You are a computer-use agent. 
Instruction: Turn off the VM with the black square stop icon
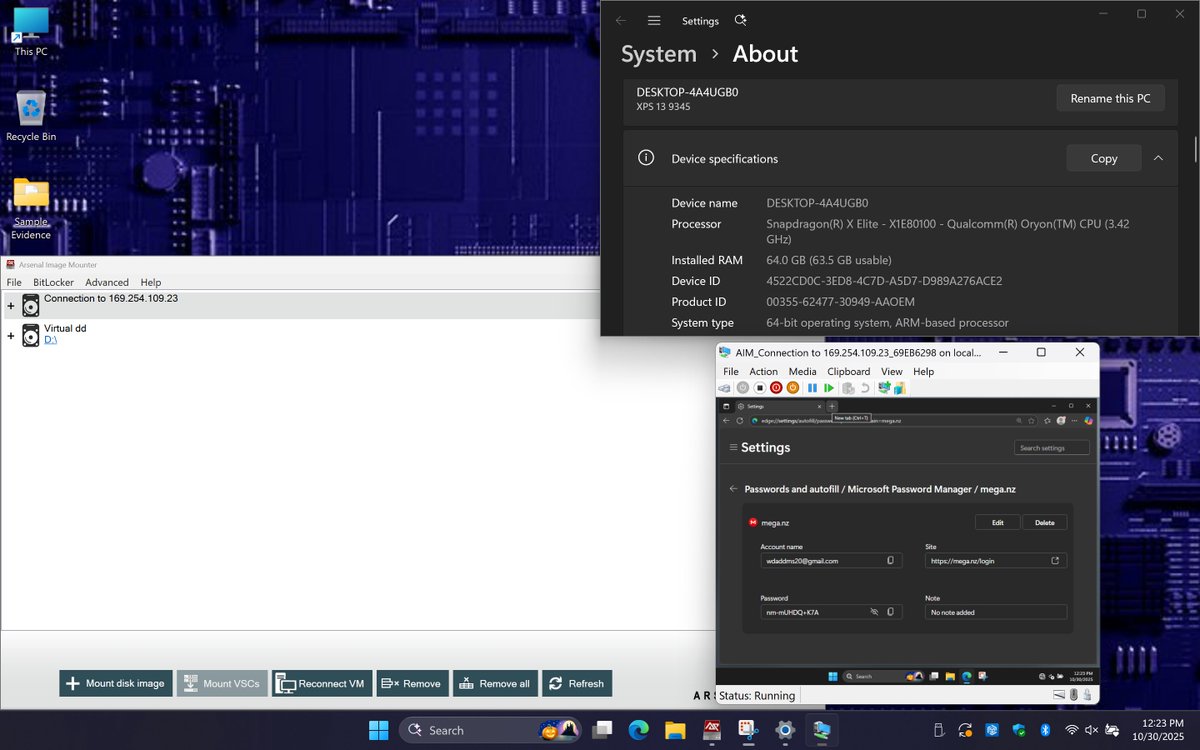click(759, 388)
